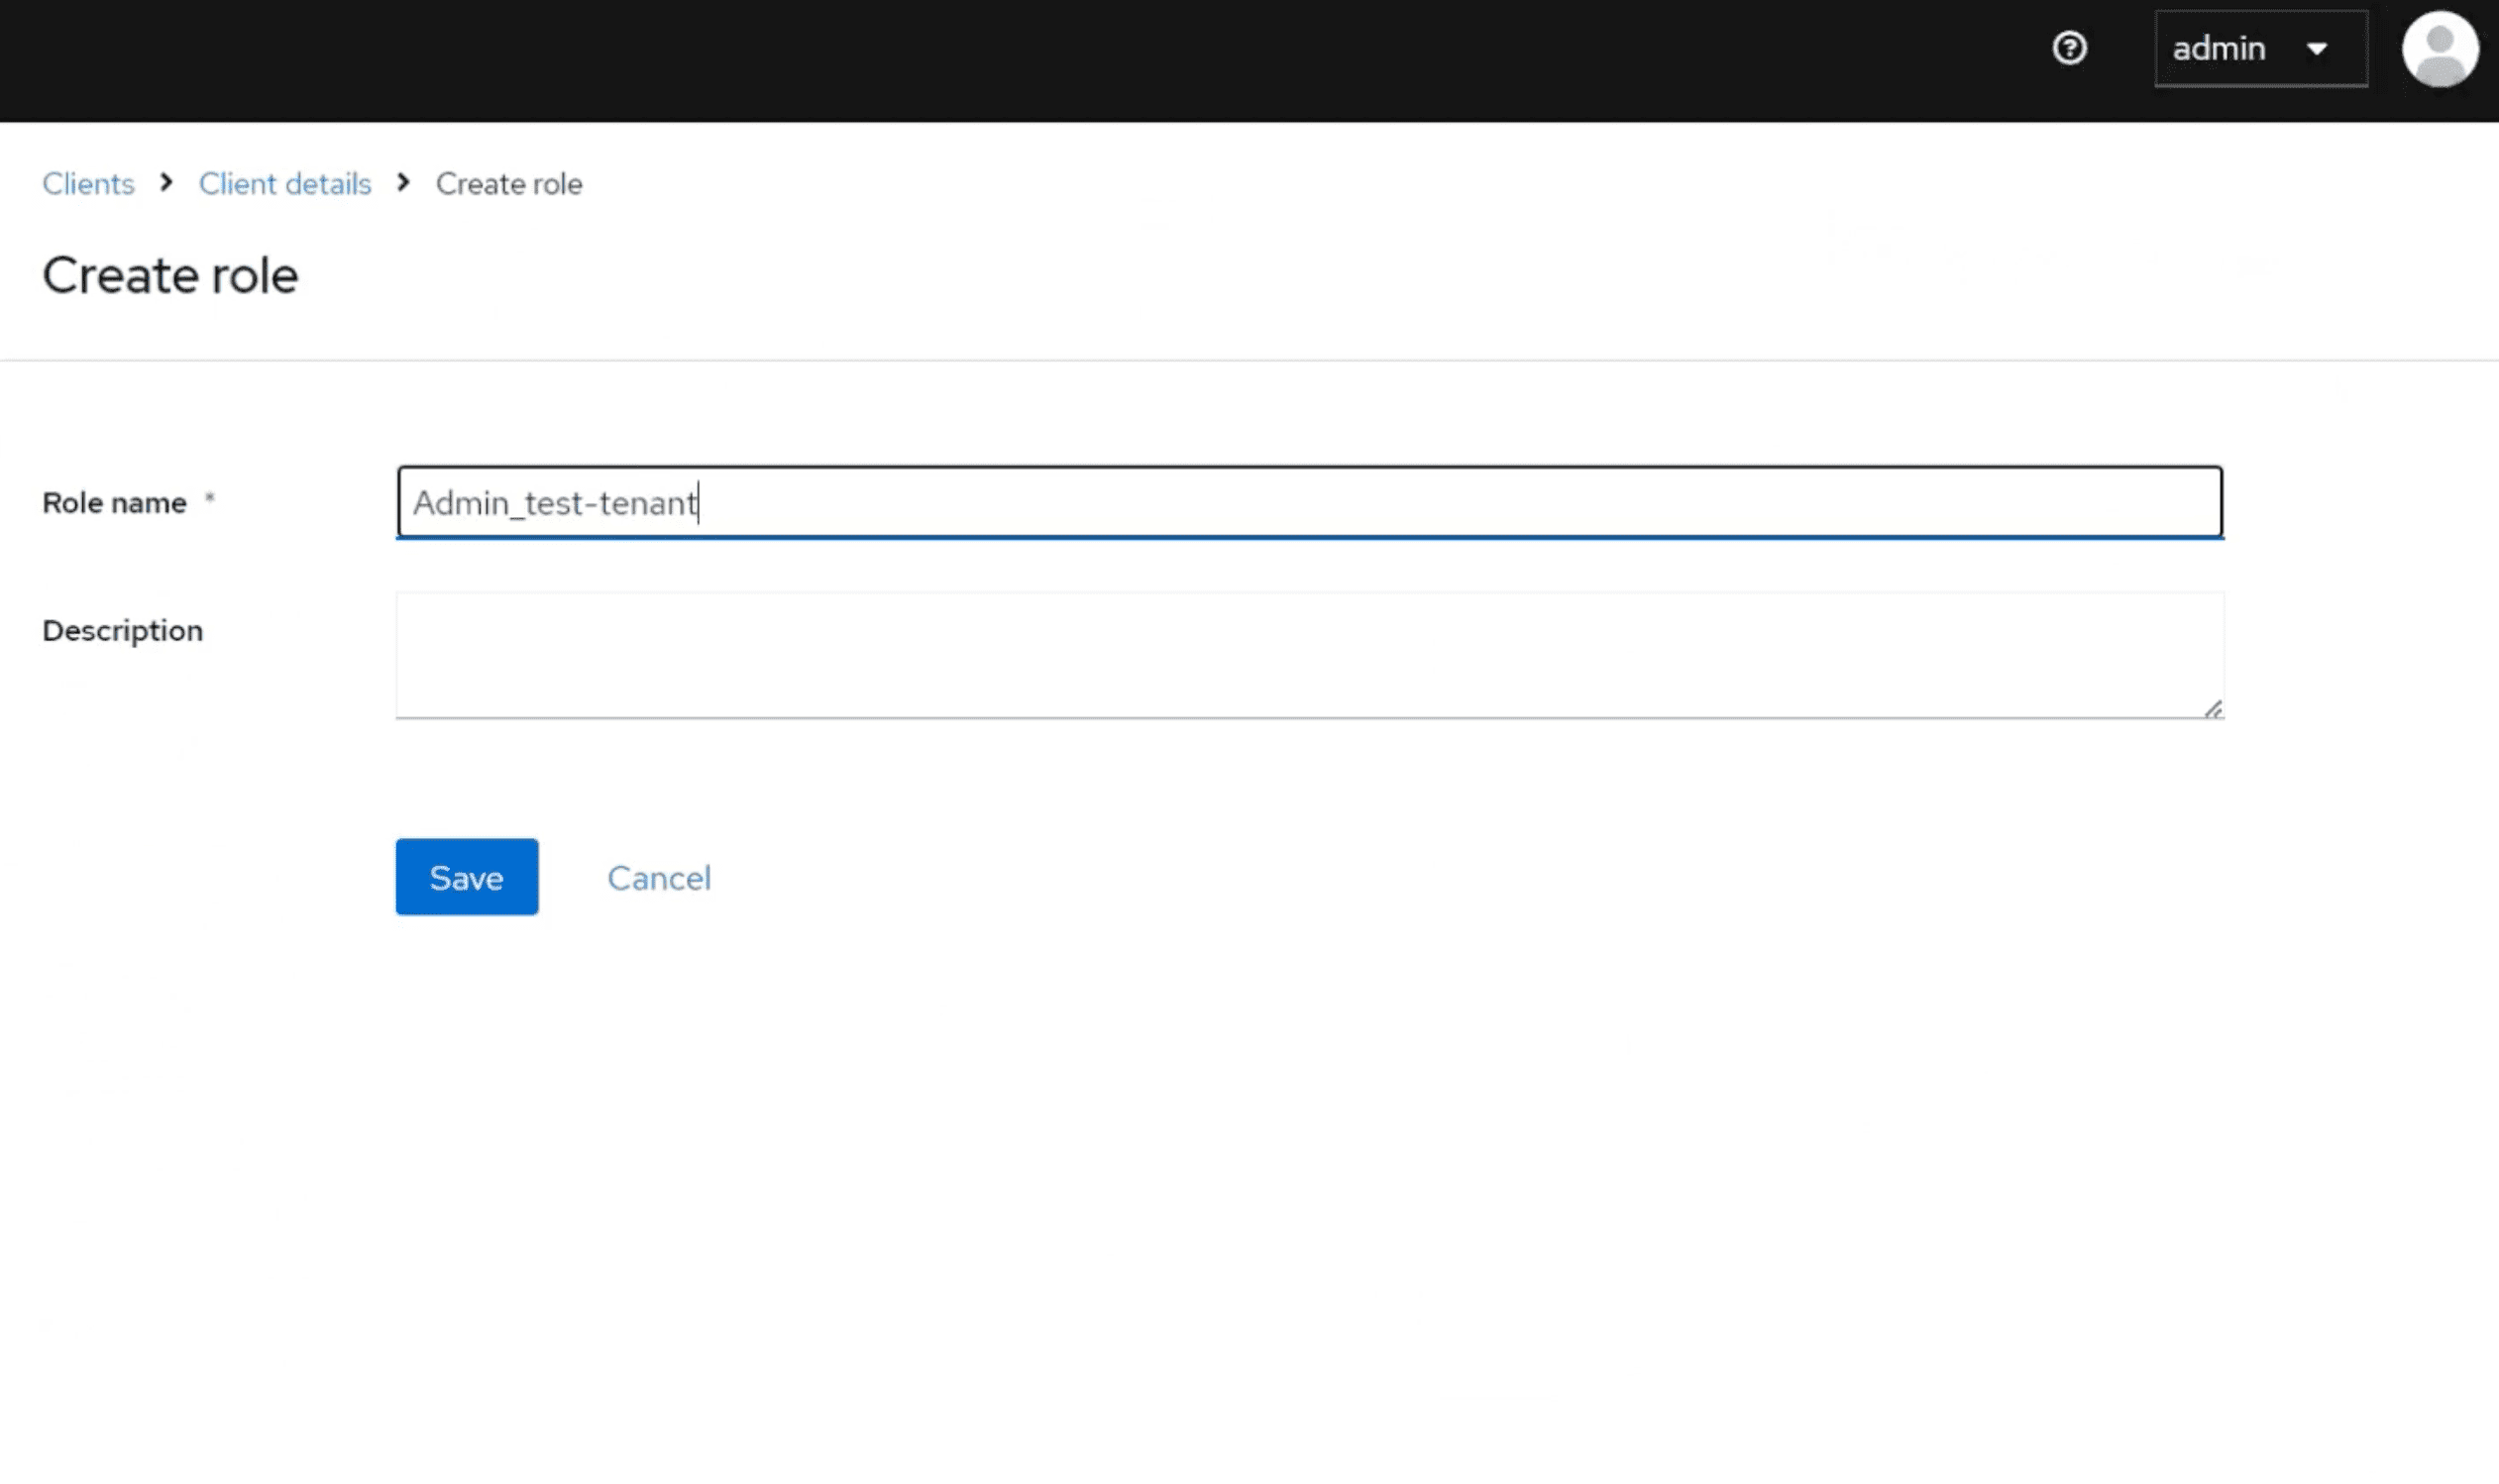
Task: Click the Create role page heading
Action: pos(170,275)
